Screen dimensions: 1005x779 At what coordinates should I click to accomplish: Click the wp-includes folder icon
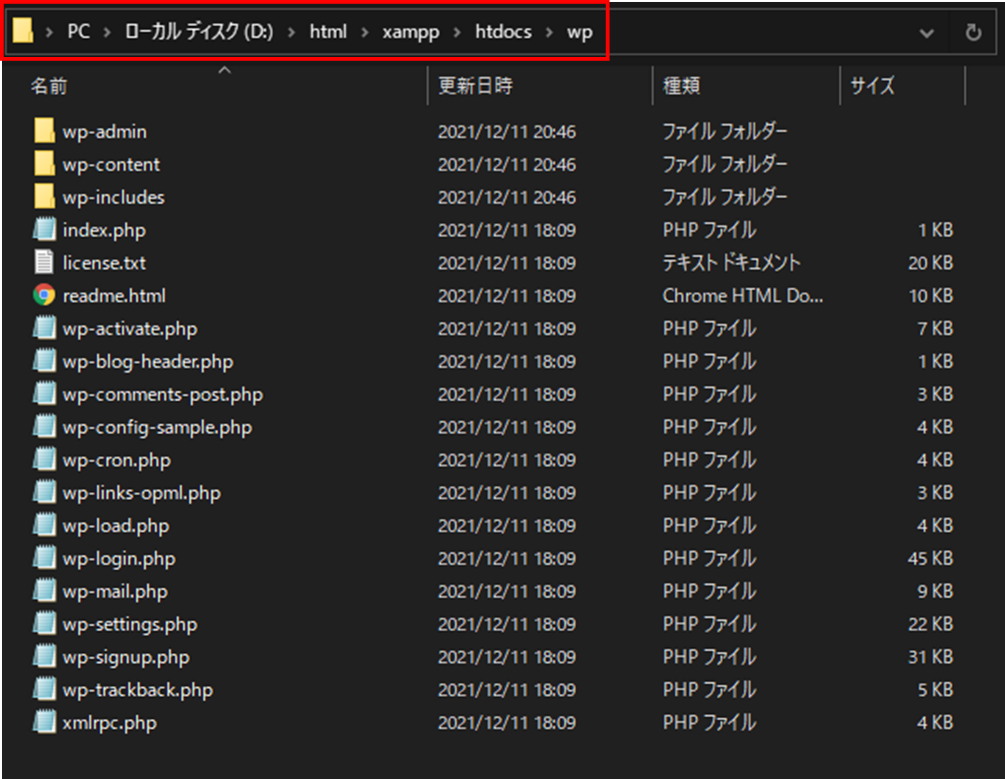click(43, 197)
